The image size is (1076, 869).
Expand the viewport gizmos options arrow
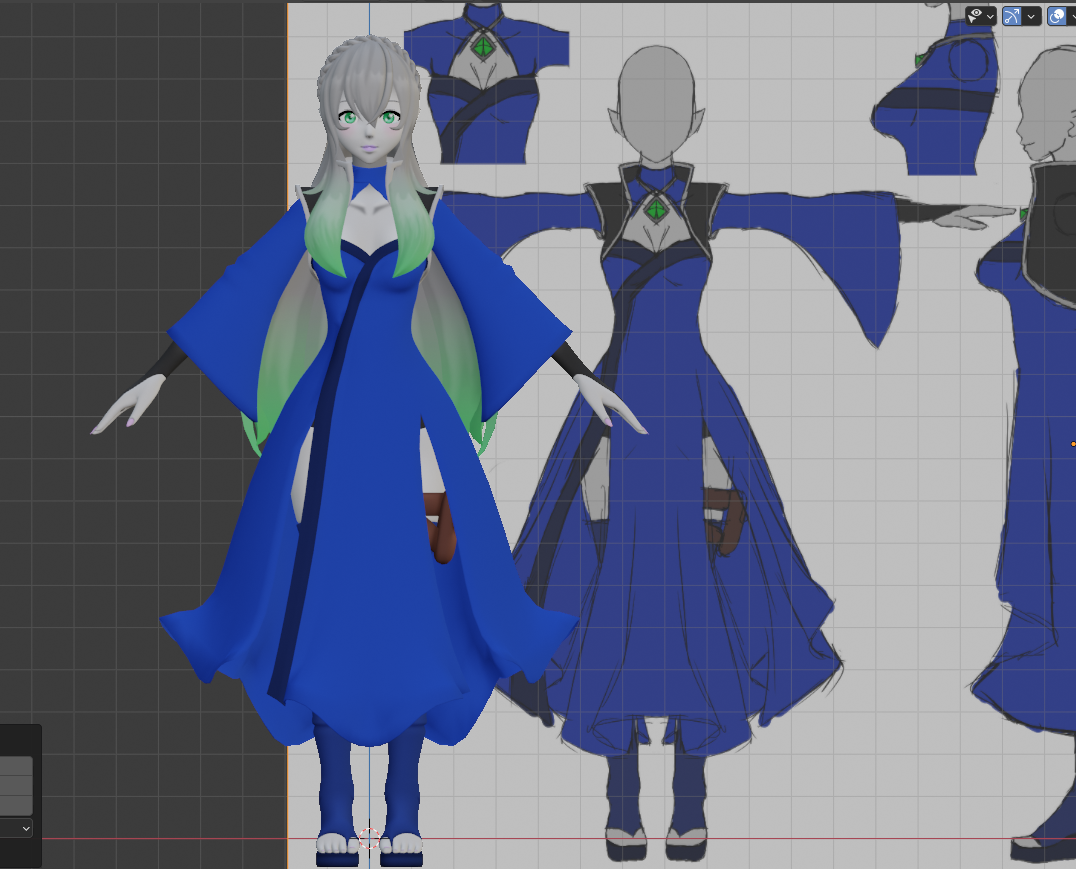click(1031, 16)
